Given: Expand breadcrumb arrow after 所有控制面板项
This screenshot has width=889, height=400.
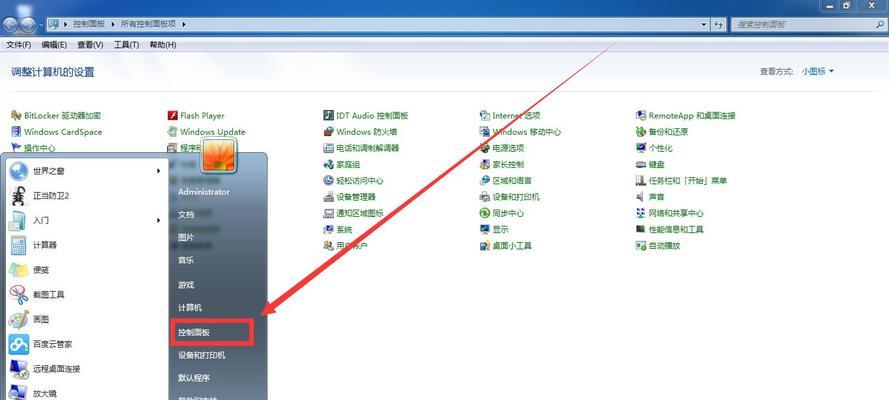Looking at the screenshot, I should 184,24.
